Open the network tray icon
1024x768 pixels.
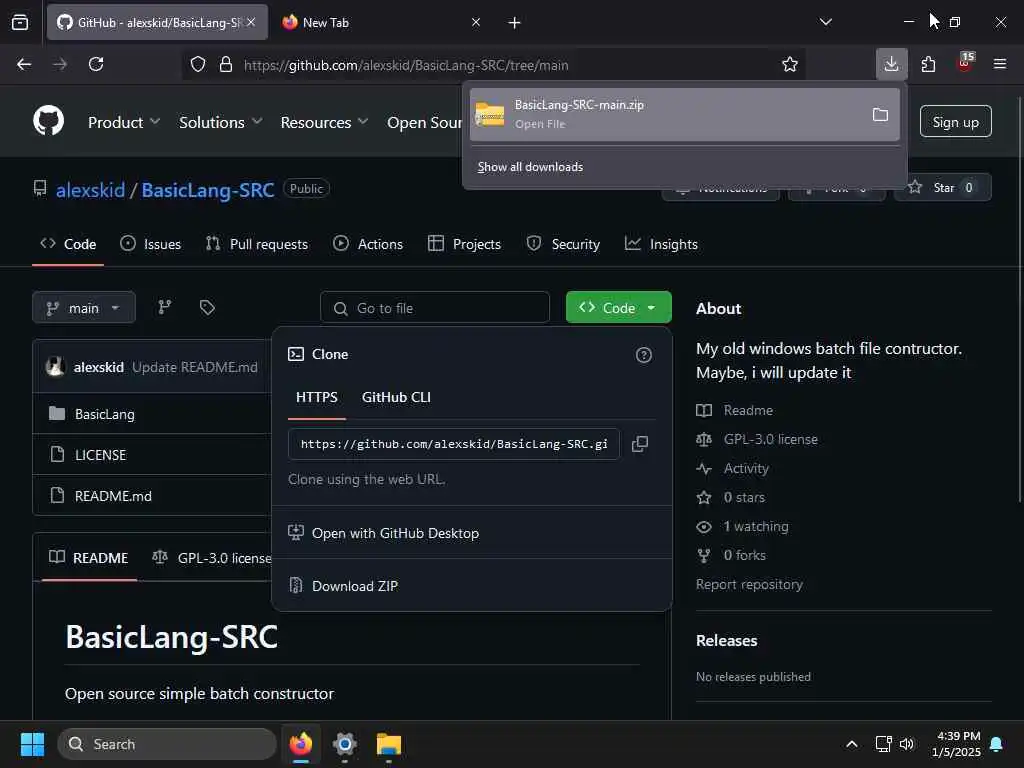point(883,744)
